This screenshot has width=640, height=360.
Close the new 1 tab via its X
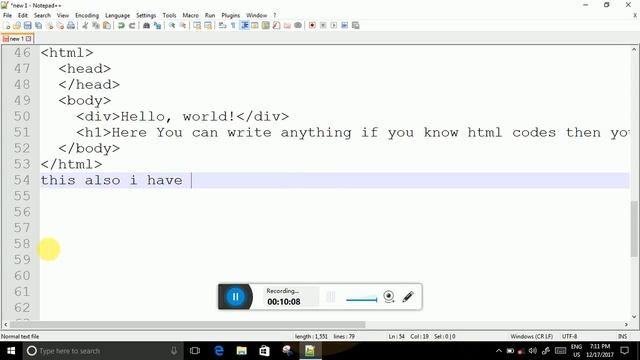(x=29, y=39)
